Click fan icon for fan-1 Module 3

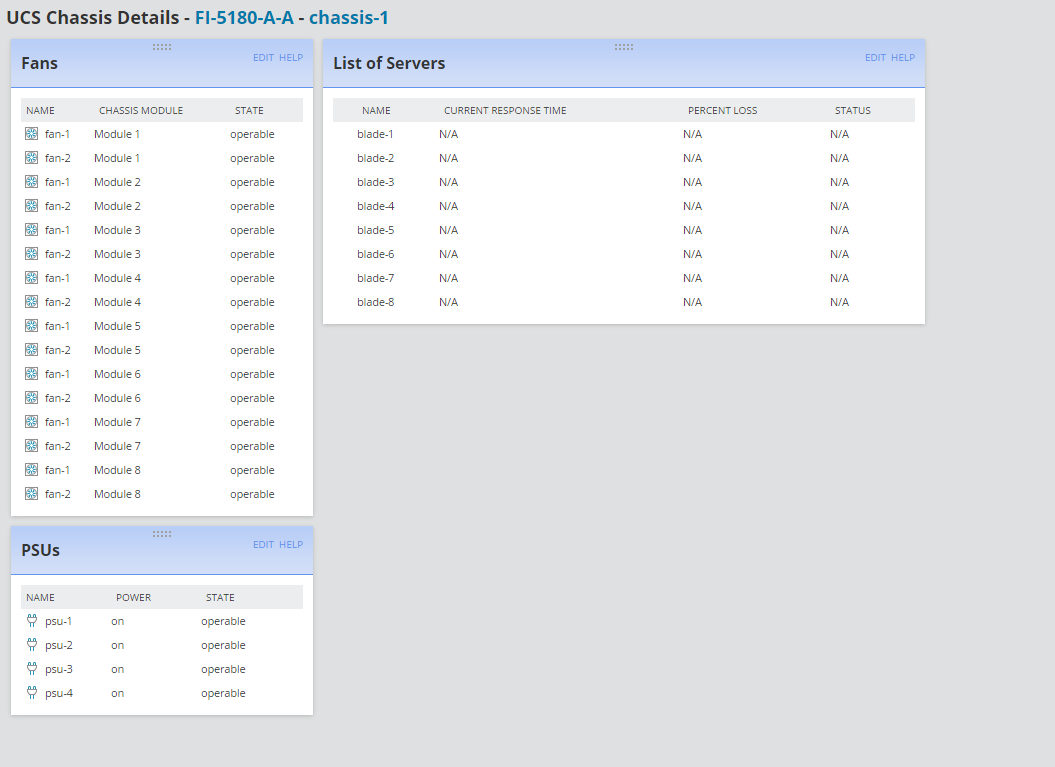(32, 230)
